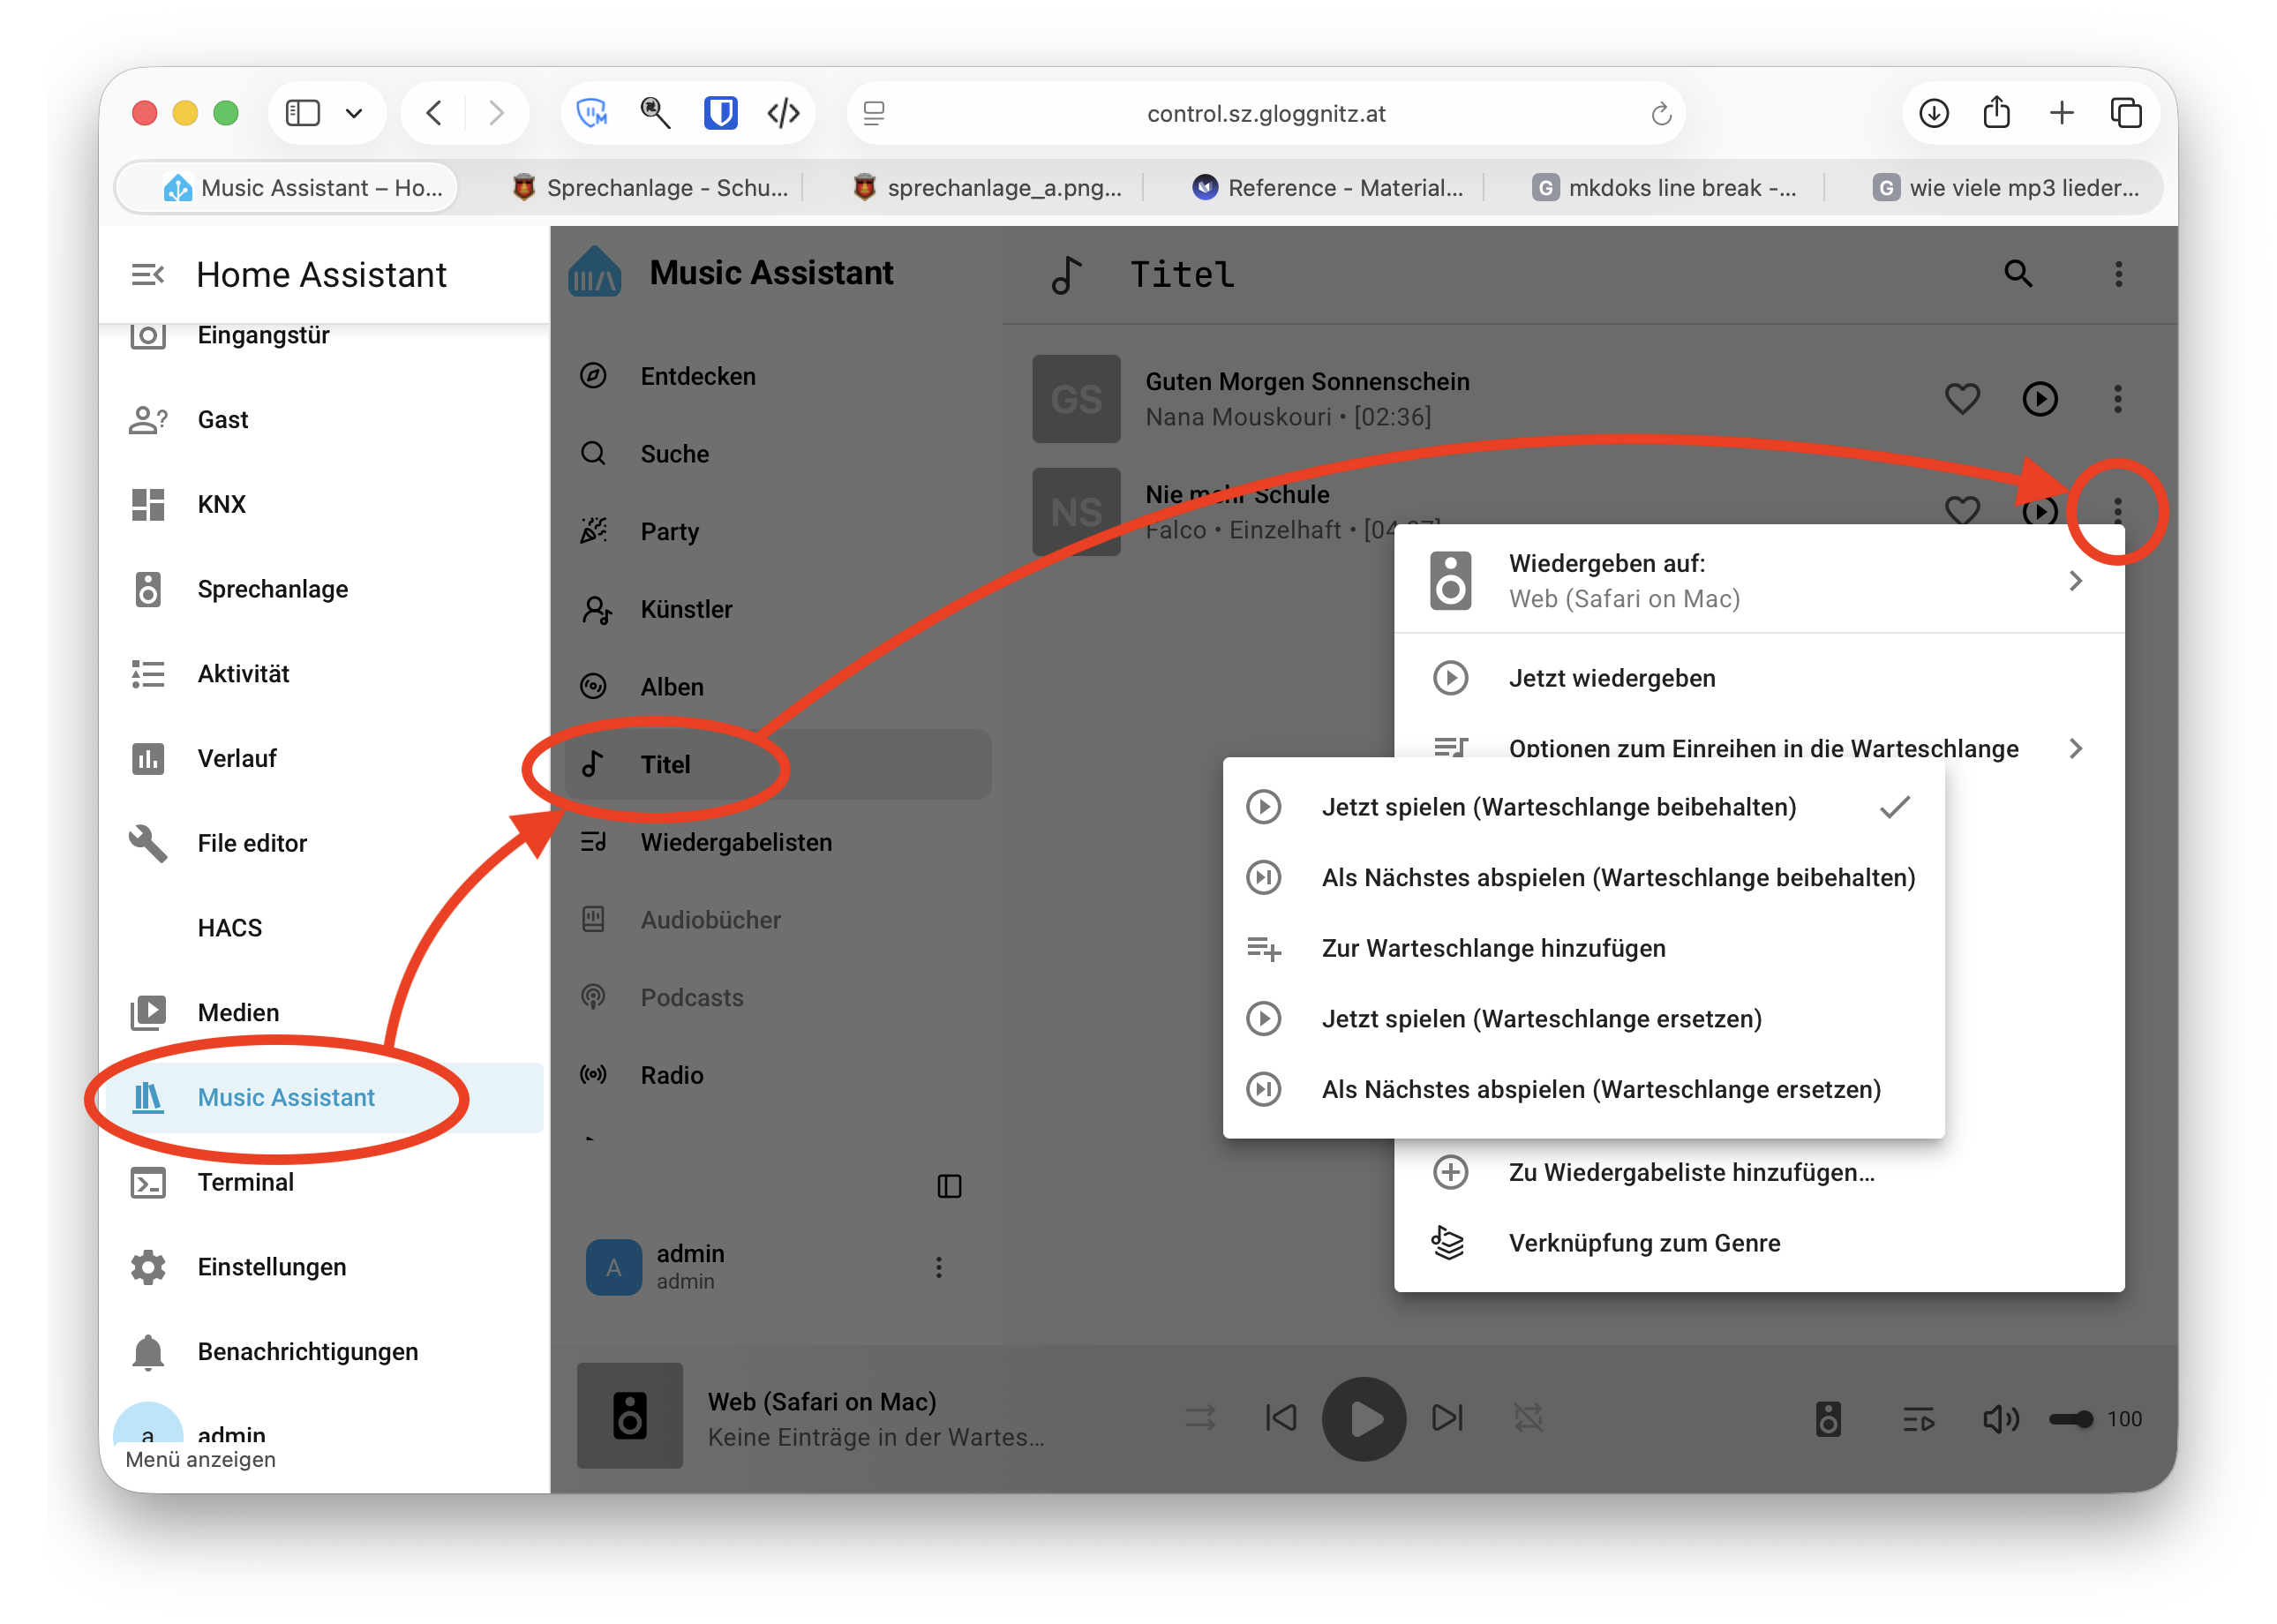Click Safari share button
This screenshot has width=2277, height=1624.
coord(1997,112)
